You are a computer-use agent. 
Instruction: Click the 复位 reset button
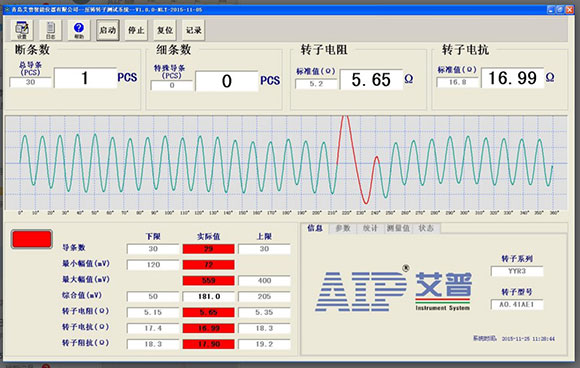click(165, 30)
